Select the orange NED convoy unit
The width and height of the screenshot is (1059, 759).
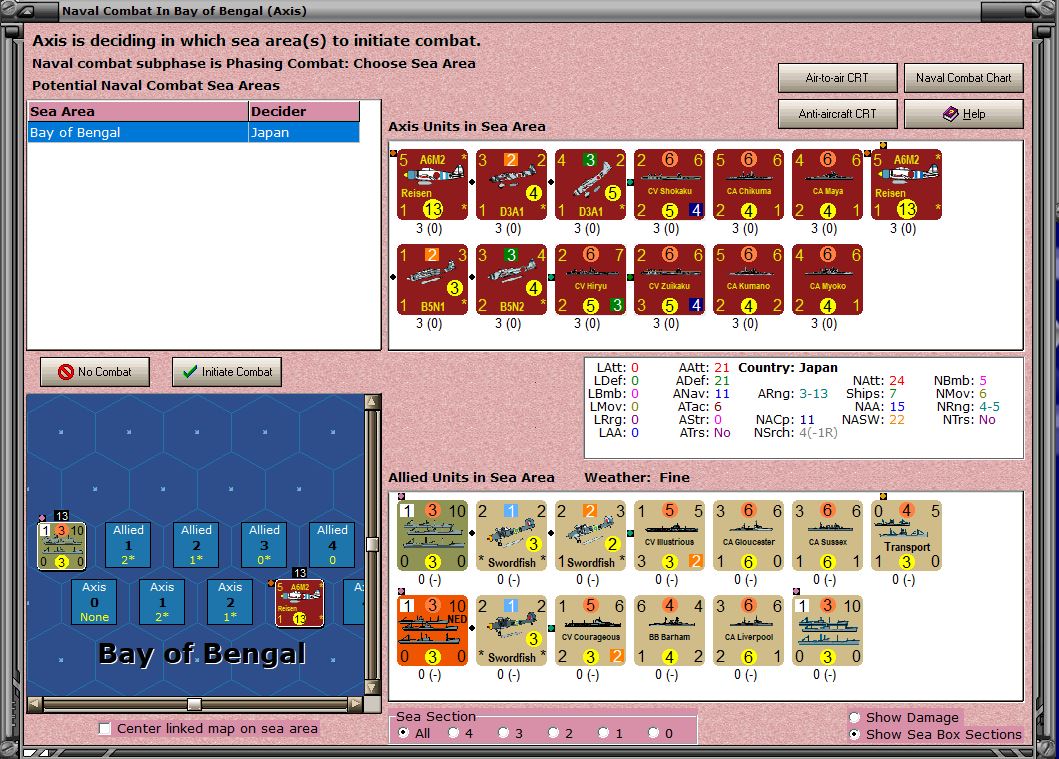coord(432,631)
